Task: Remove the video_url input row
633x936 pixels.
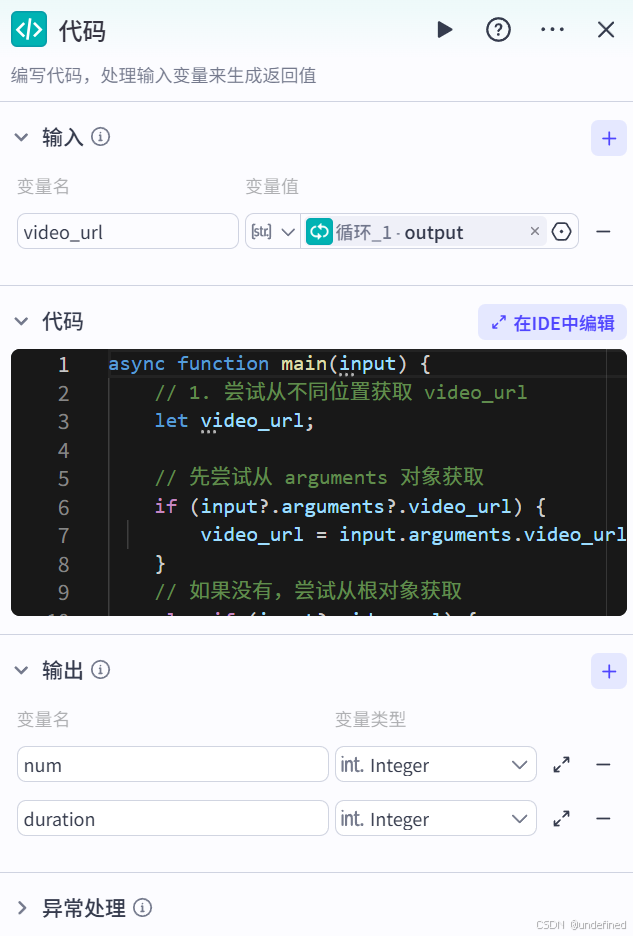Action: [x=603, y=231]
